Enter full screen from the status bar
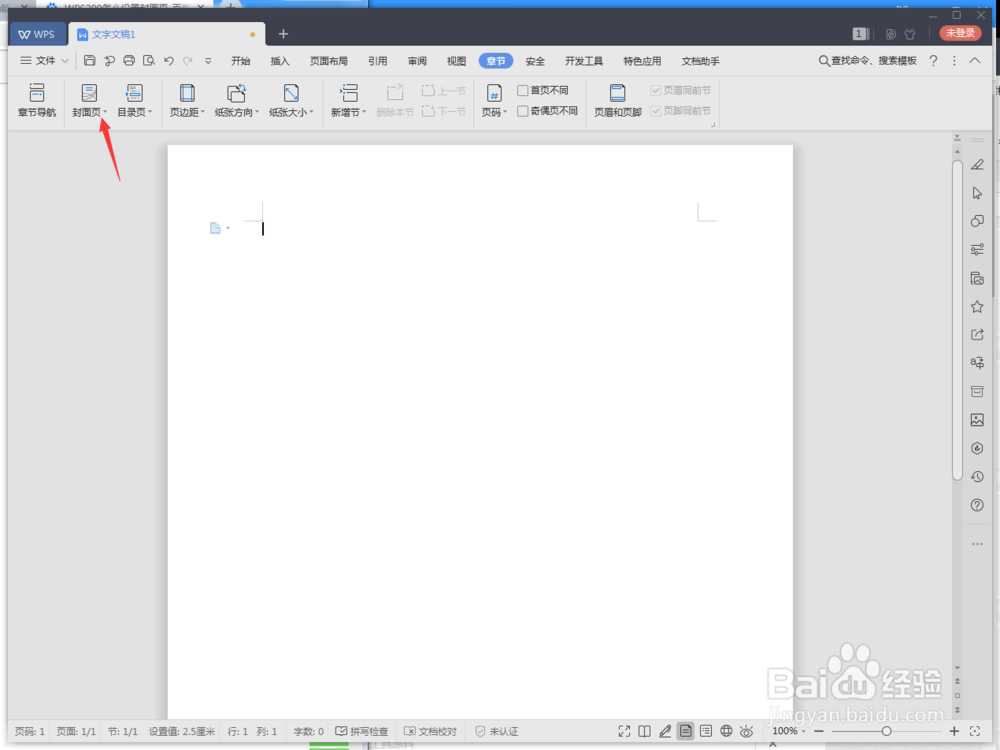The width and height of the screenshot is (1000, 750). [624, 731]
